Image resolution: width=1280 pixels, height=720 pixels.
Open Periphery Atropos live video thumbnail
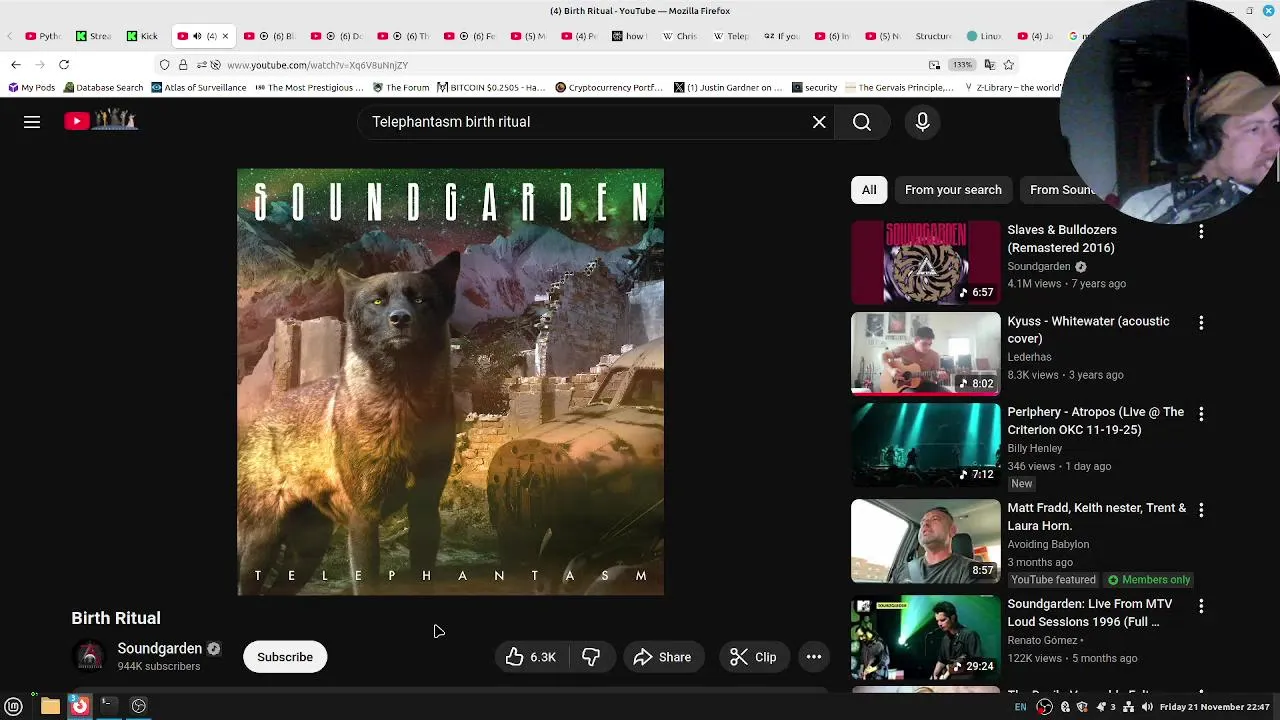(x=925, y=445)
